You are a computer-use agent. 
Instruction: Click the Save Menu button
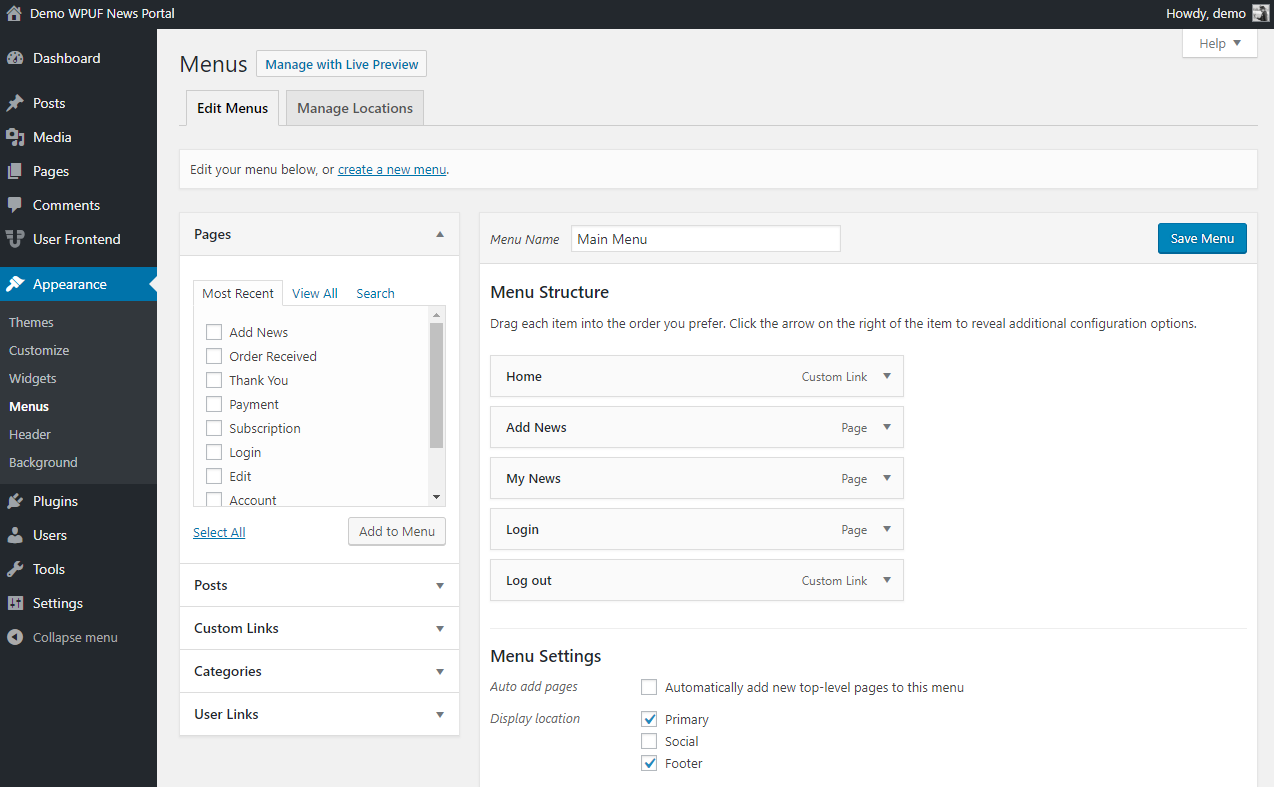pyautogui.click(x=1202, y=238)
